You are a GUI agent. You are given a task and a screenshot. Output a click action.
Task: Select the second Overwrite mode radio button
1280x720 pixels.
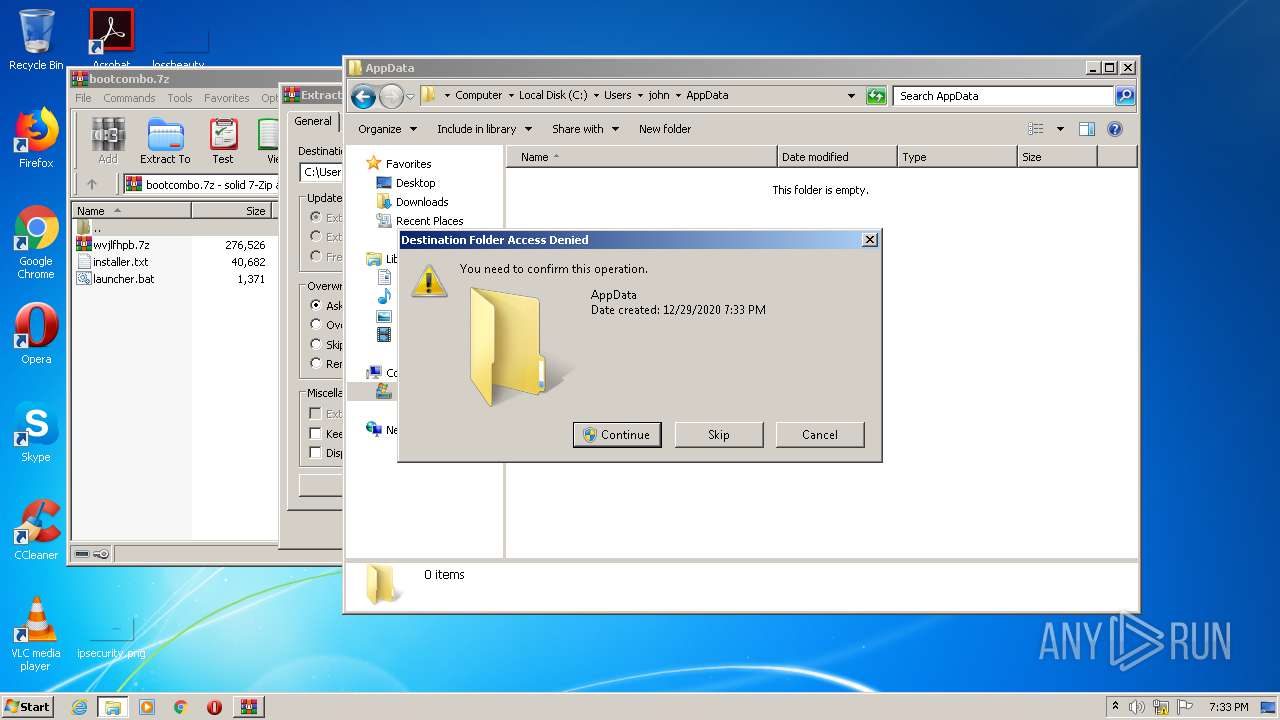[316, 324]
